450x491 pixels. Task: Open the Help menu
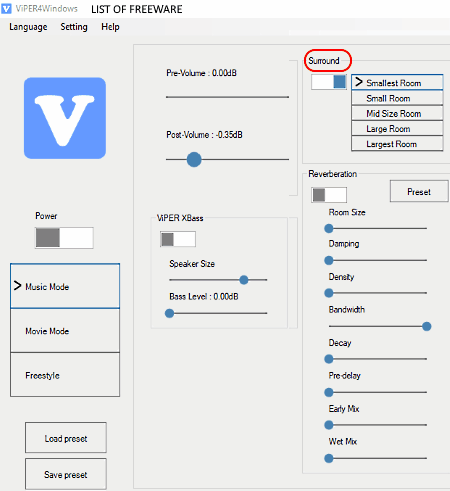[110, 27]
